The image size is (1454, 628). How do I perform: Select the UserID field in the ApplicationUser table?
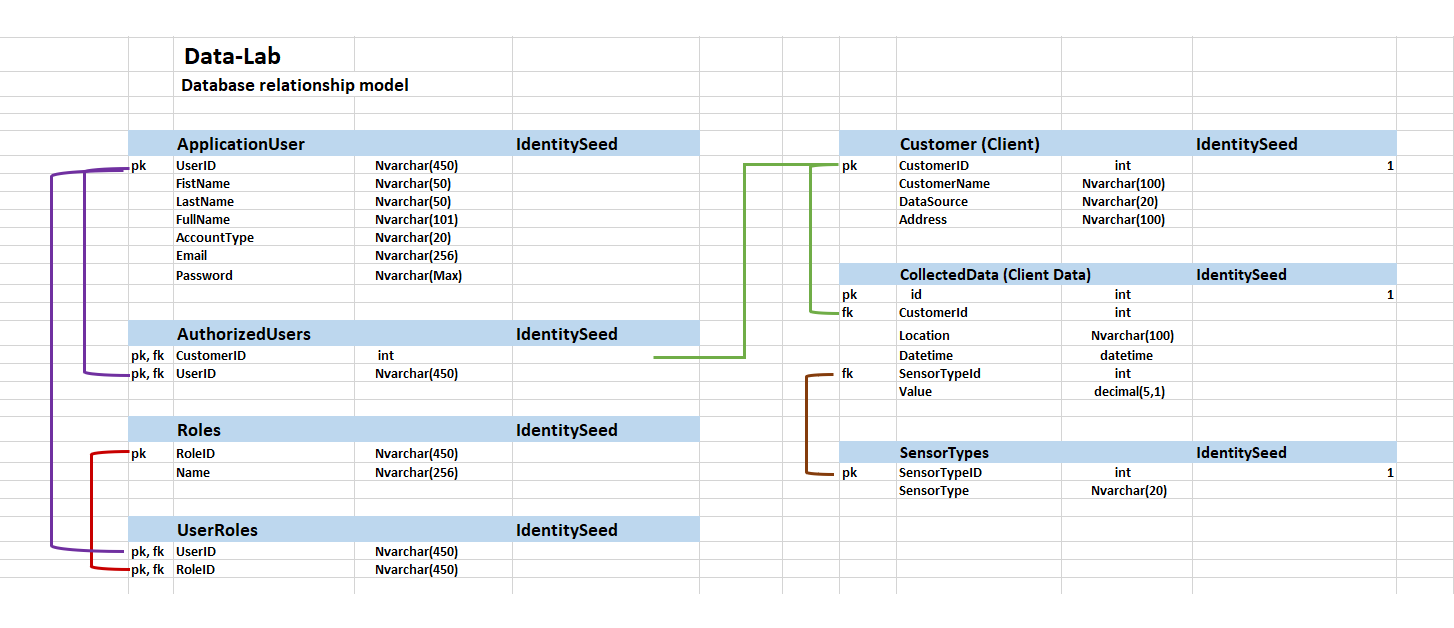(196, 166)
